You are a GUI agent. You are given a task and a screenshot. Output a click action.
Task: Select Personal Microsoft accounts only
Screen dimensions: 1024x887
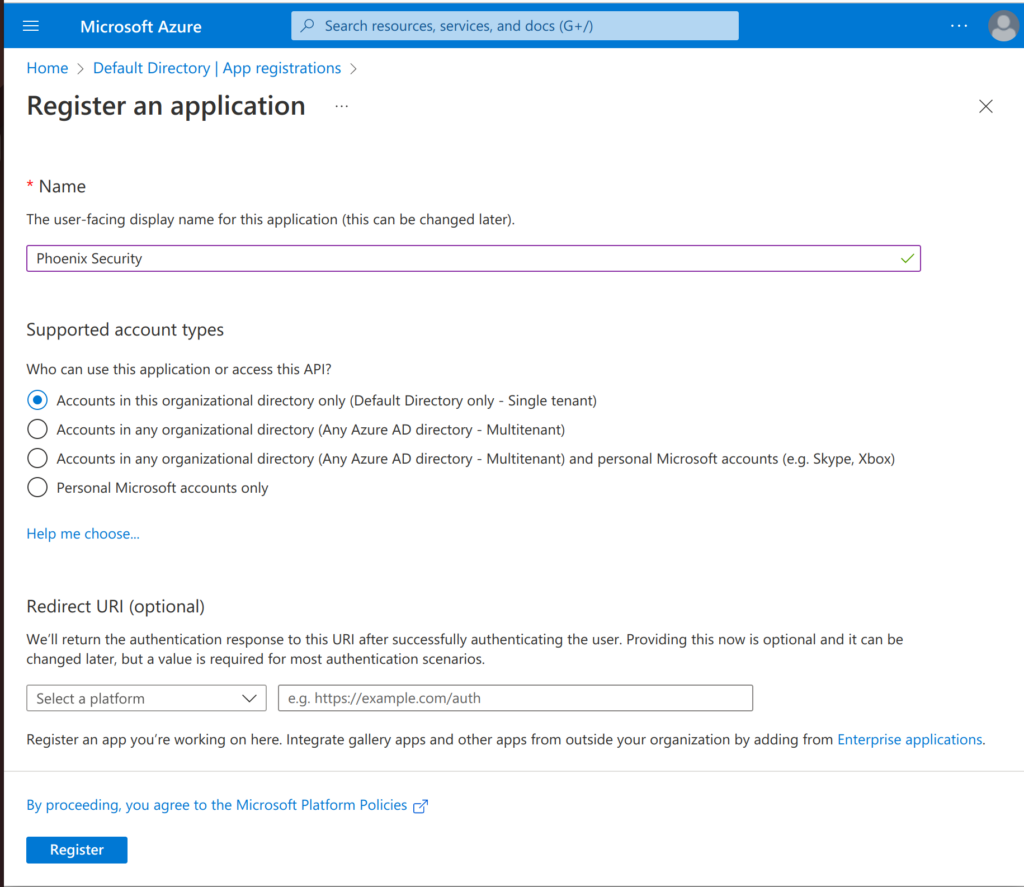37,487
